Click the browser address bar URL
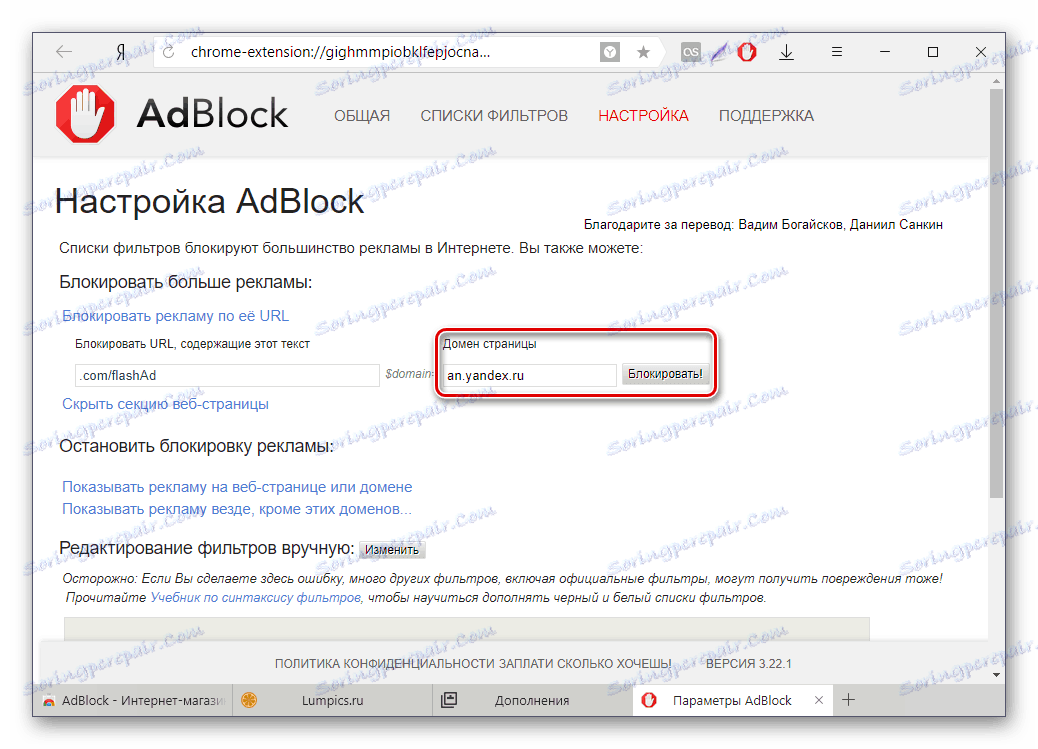This screenshot has width=1038, height=749. pos(340,52)
